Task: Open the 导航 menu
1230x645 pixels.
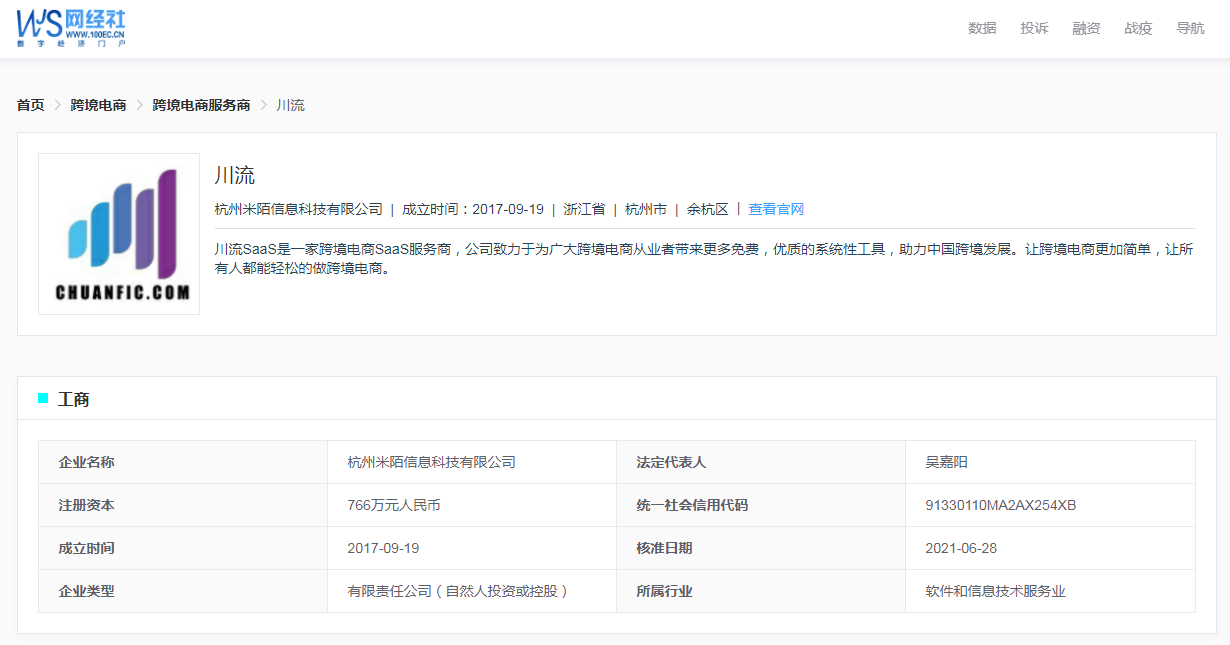Action: 1190,28
